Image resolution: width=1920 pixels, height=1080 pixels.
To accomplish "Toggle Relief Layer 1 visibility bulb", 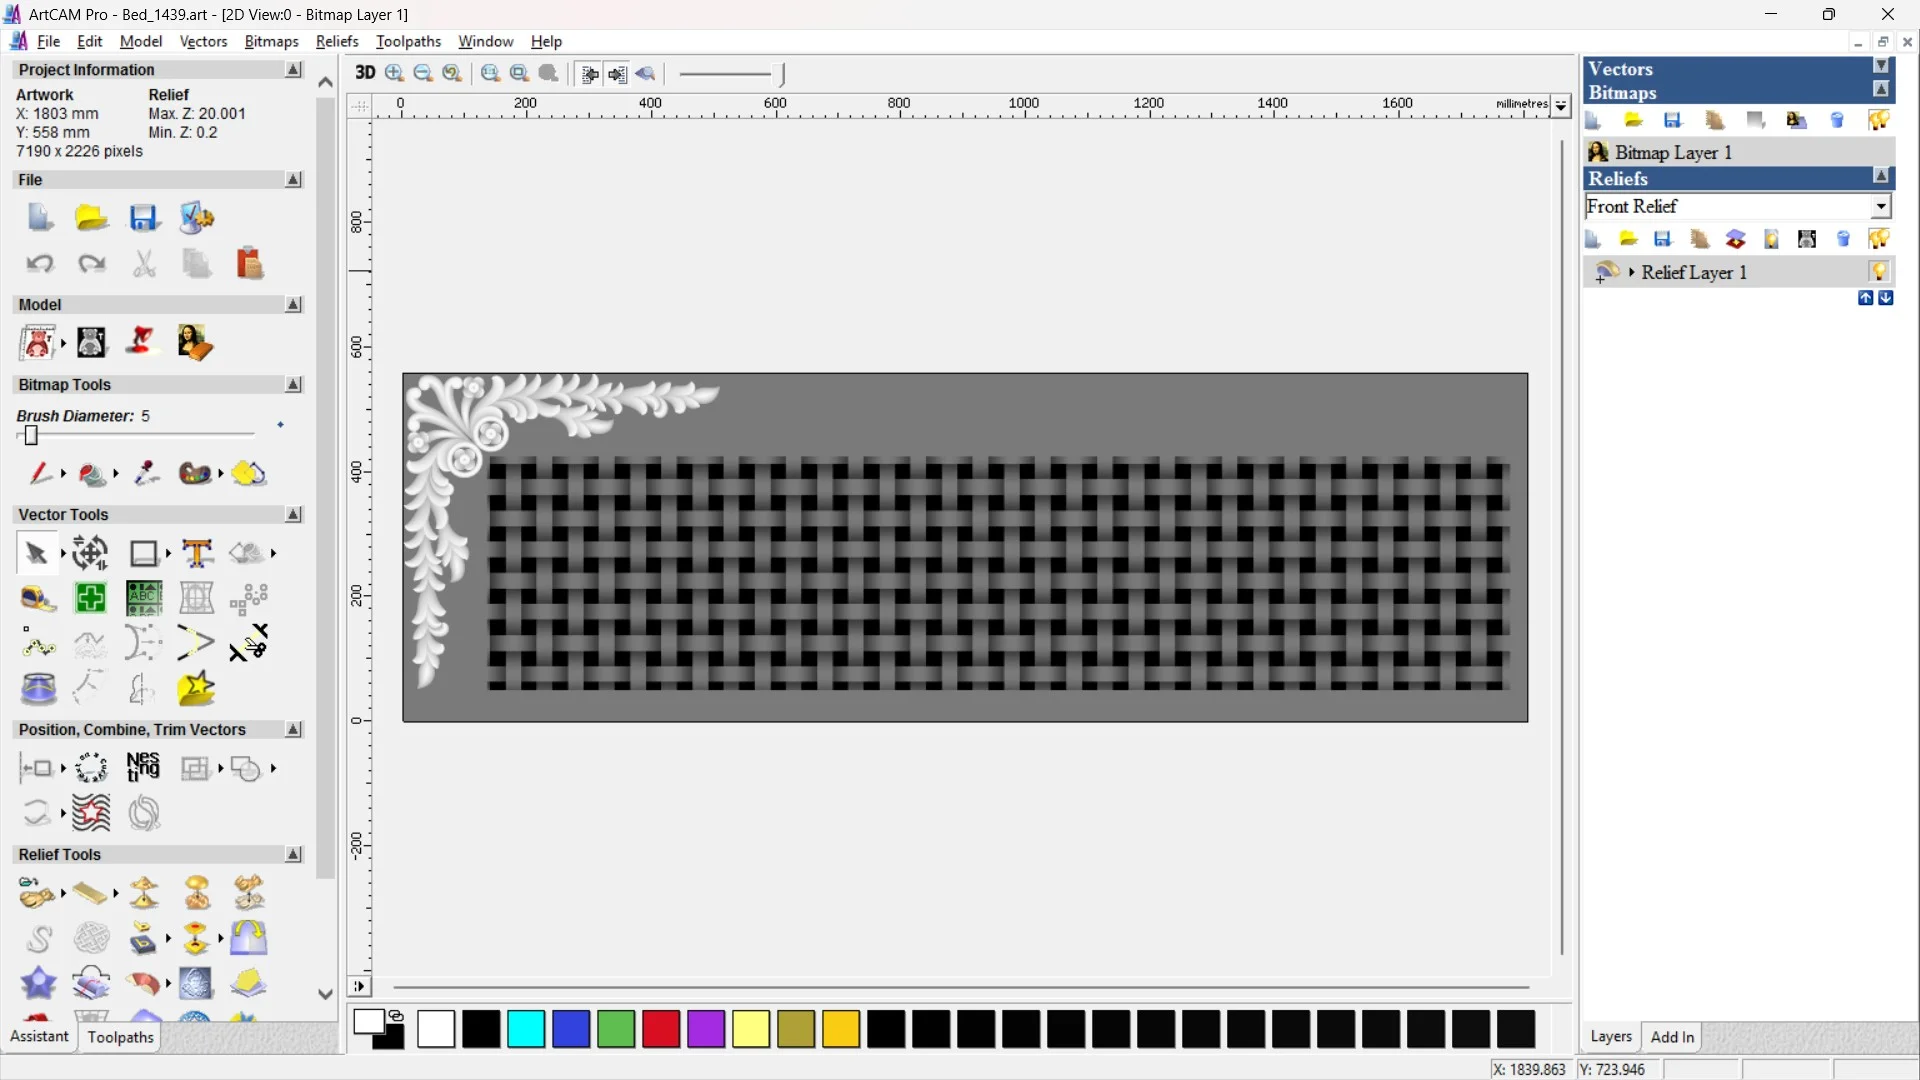I will click(x=1879, y=272).
